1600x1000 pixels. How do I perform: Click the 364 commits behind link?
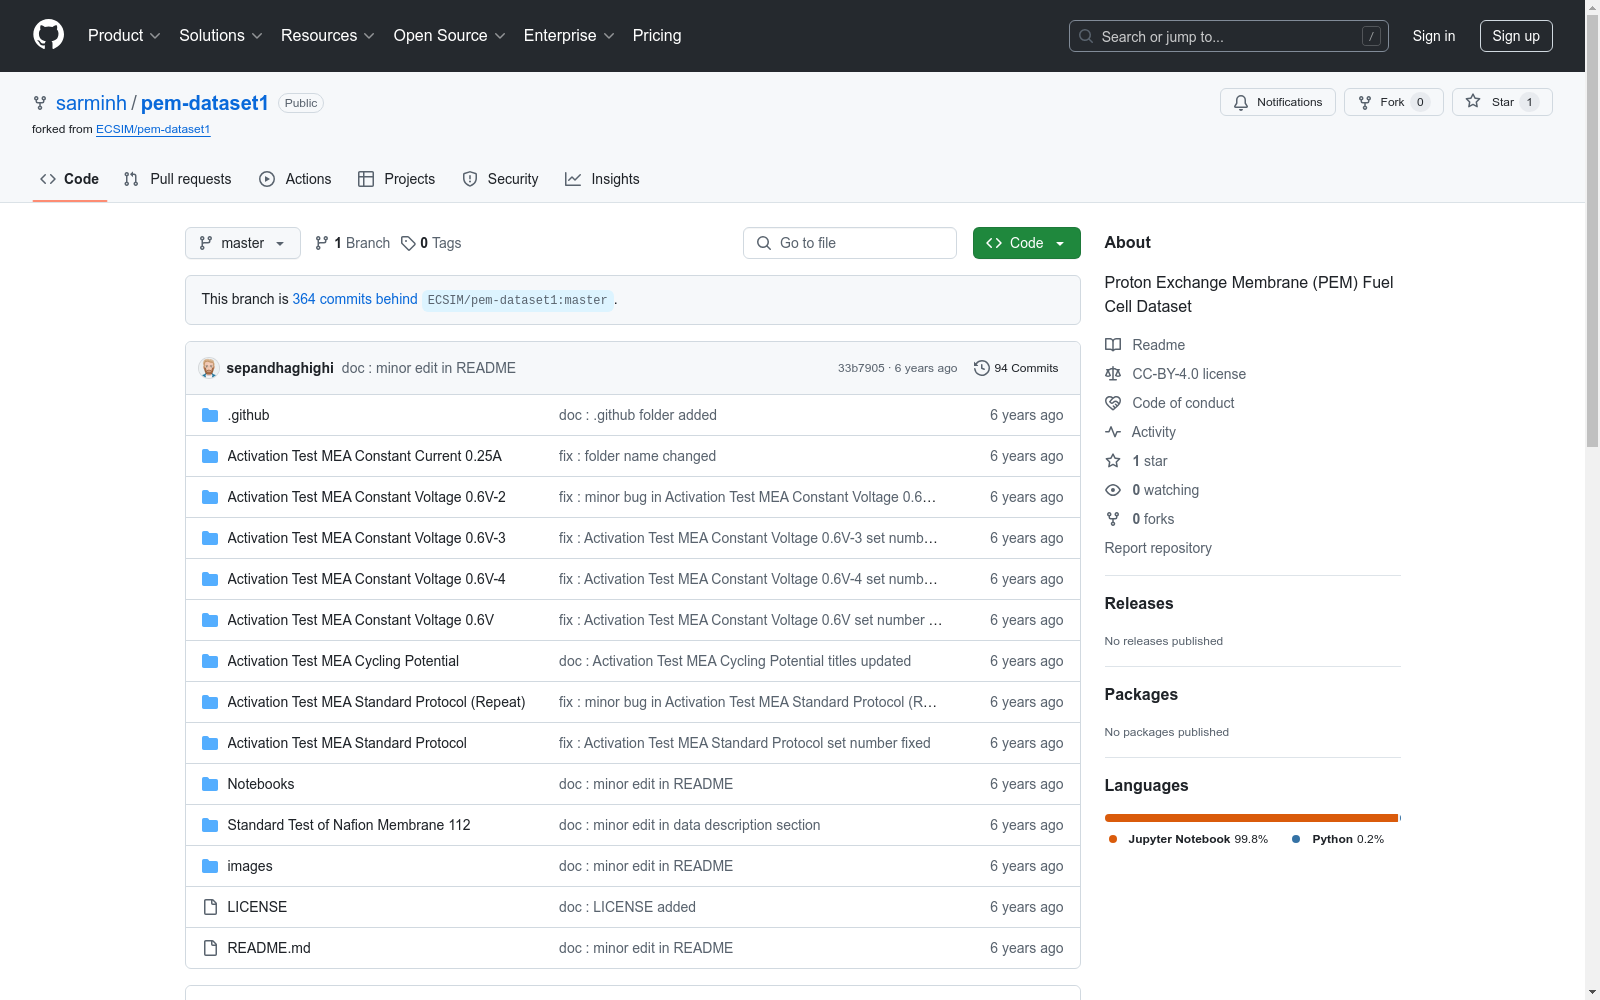tap(355, 299)
